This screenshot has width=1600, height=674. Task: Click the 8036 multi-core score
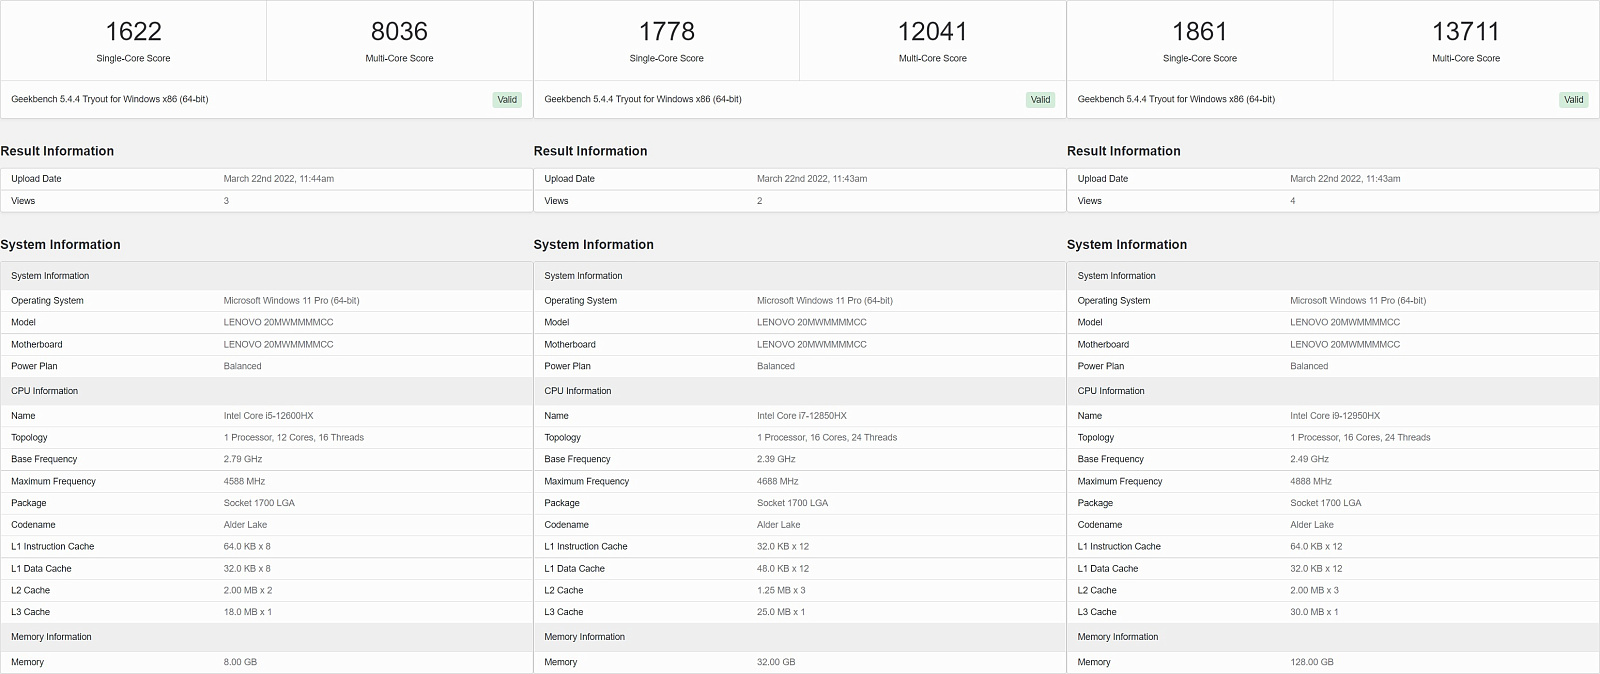coord(399,32)
